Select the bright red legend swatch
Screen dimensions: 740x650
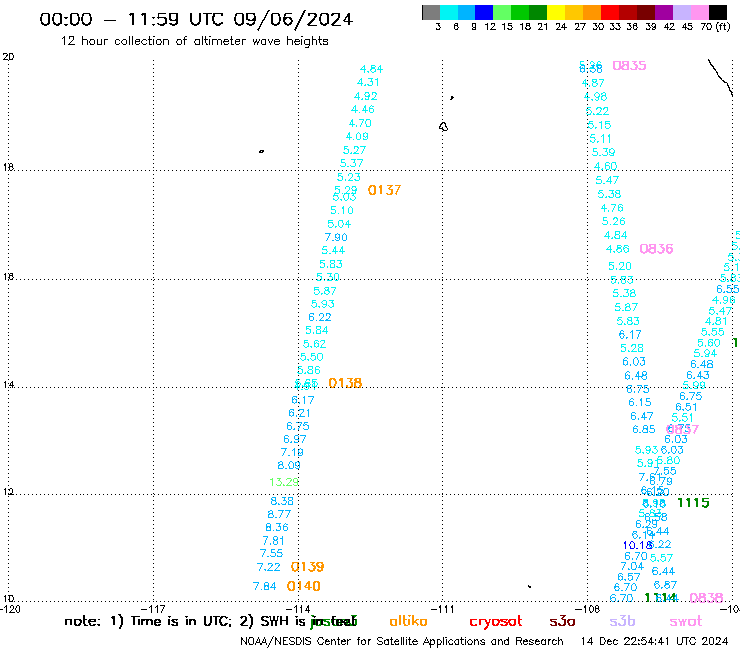click(610, 12)
